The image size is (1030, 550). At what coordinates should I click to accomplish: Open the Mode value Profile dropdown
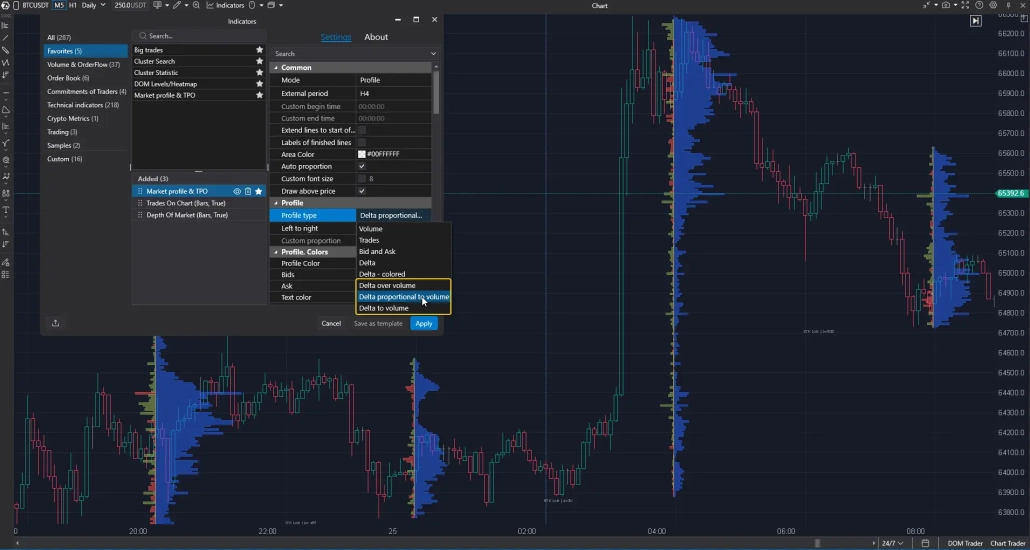coord(394,80)
